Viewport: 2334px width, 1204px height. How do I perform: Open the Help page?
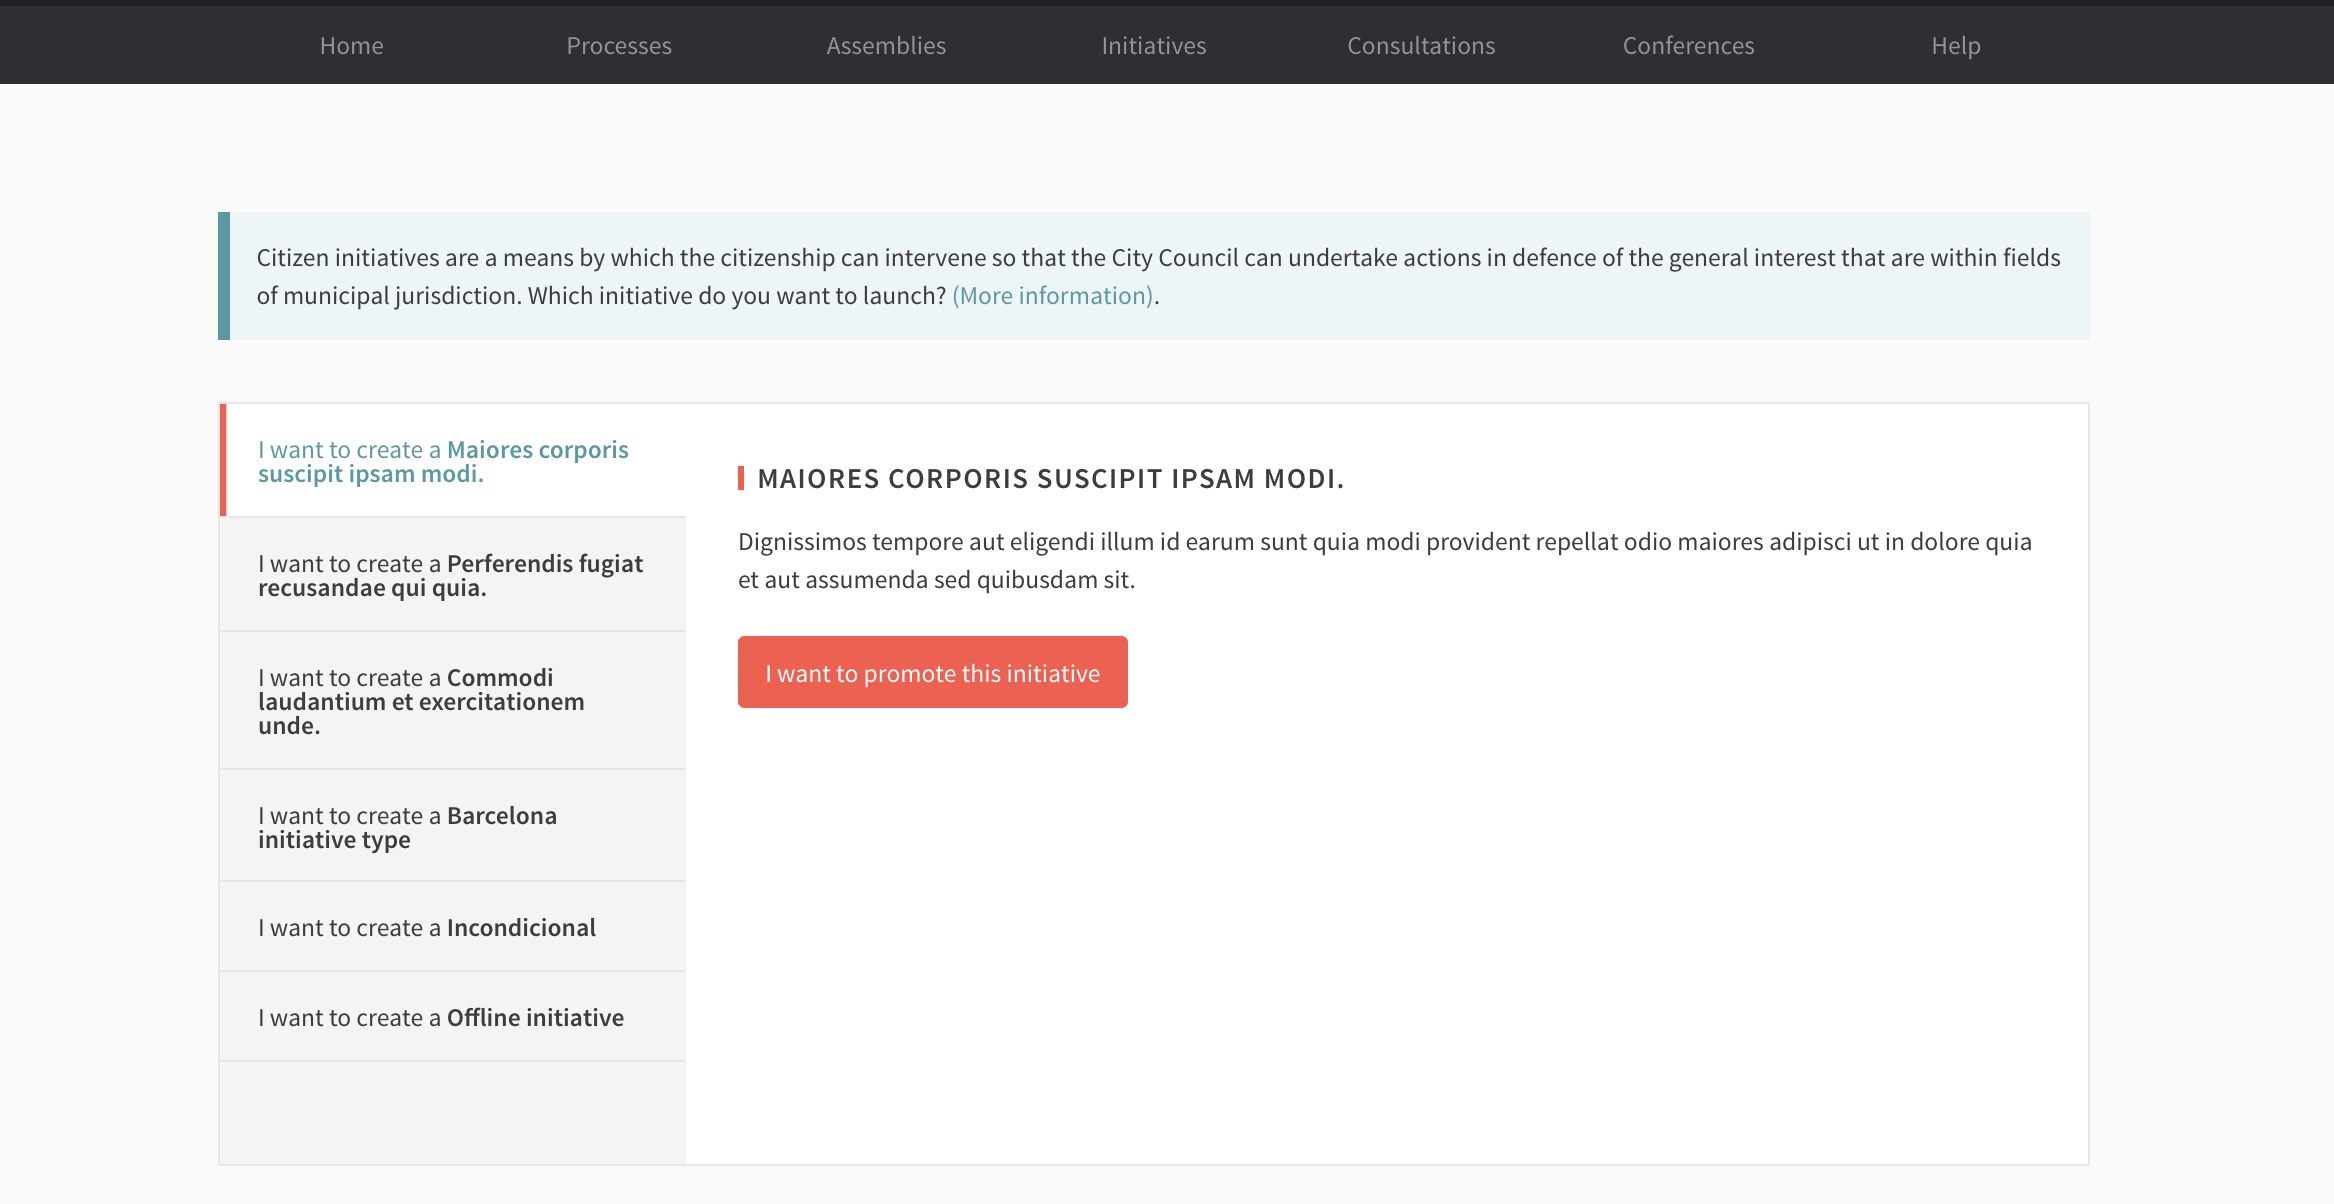coord(1954,45)
